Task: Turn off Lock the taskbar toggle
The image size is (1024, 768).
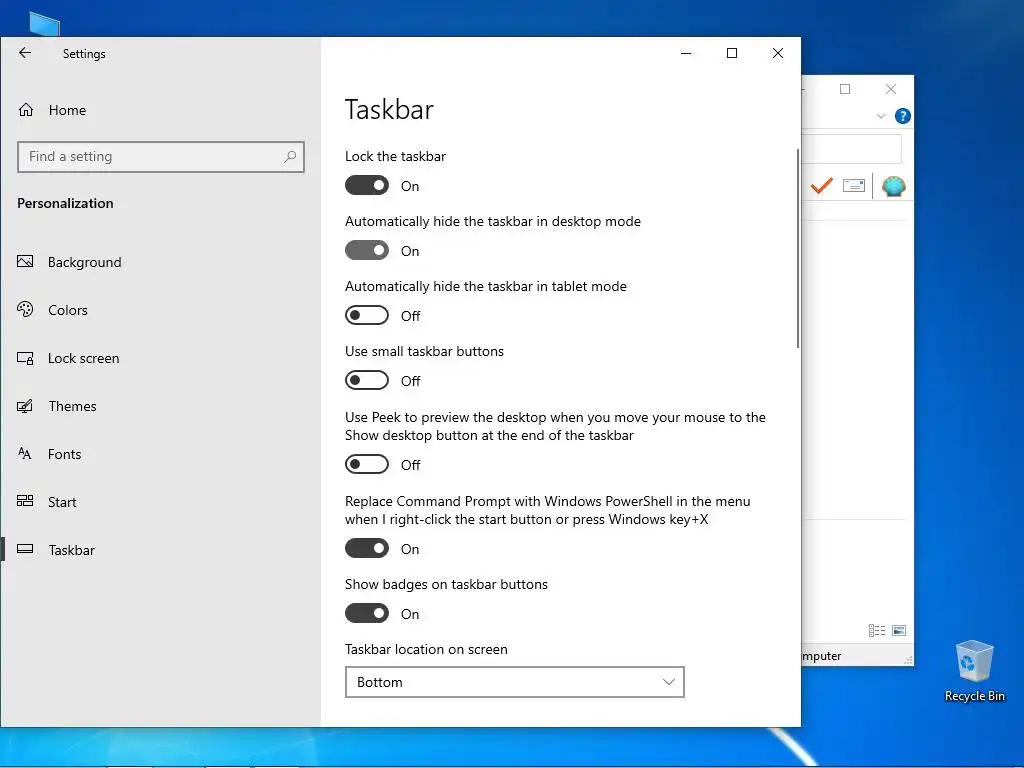Action: (x=367, y=185)
